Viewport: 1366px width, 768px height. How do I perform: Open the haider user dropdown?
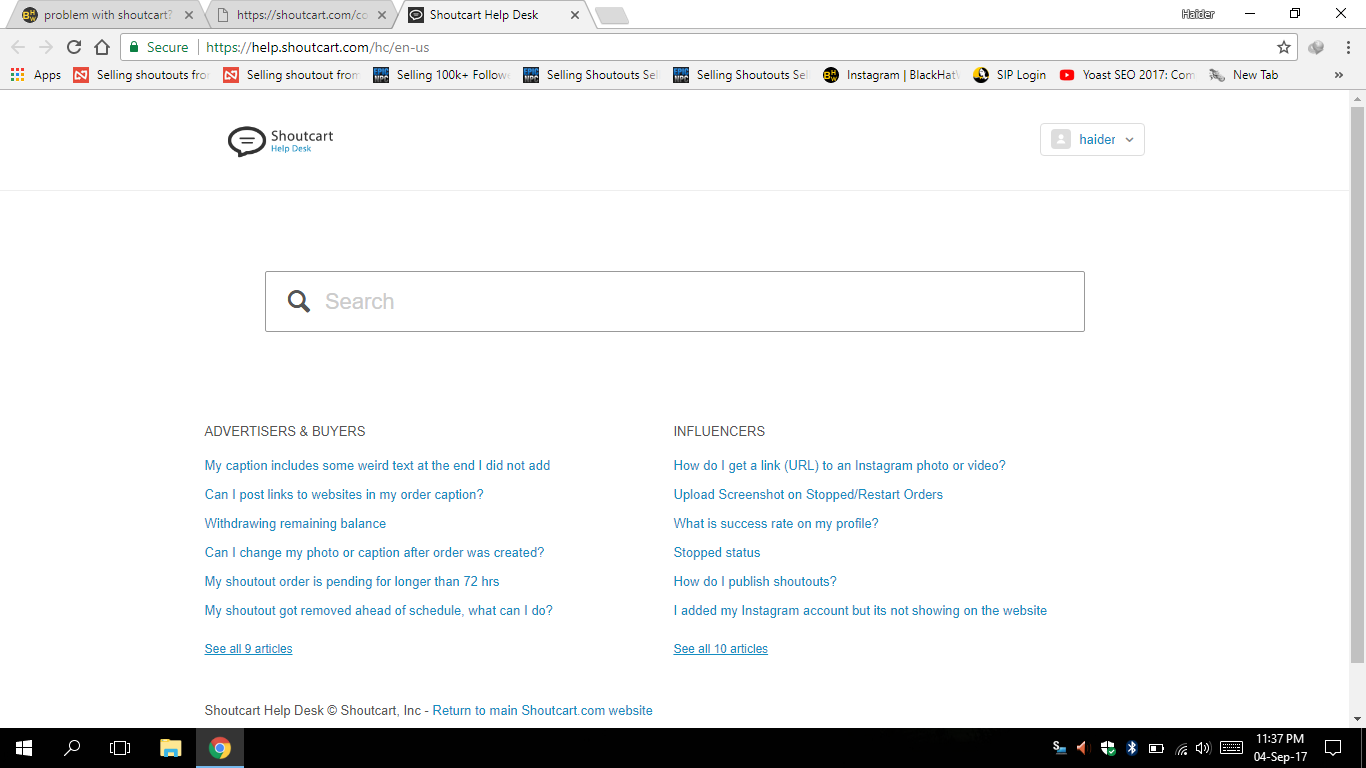pos(1092,140)
